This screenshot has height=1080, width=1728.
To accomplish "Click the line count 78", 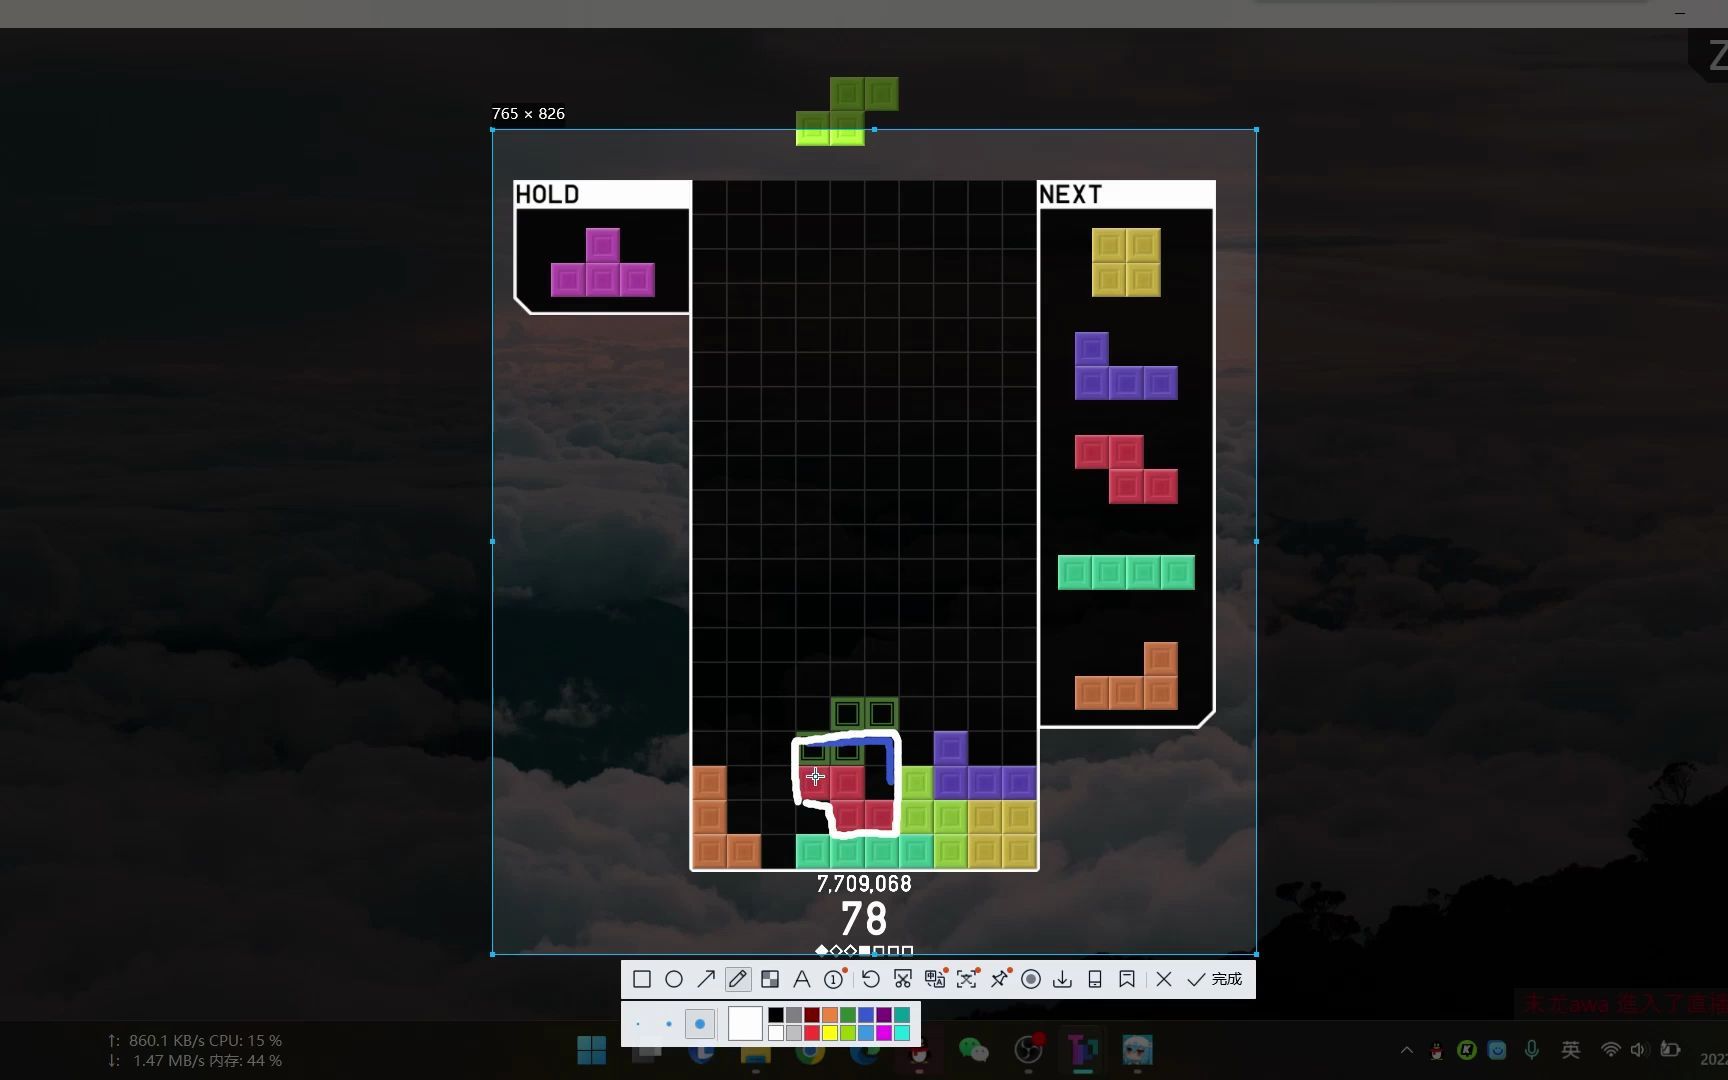I will pyautogui.click(x=864, y=919).
